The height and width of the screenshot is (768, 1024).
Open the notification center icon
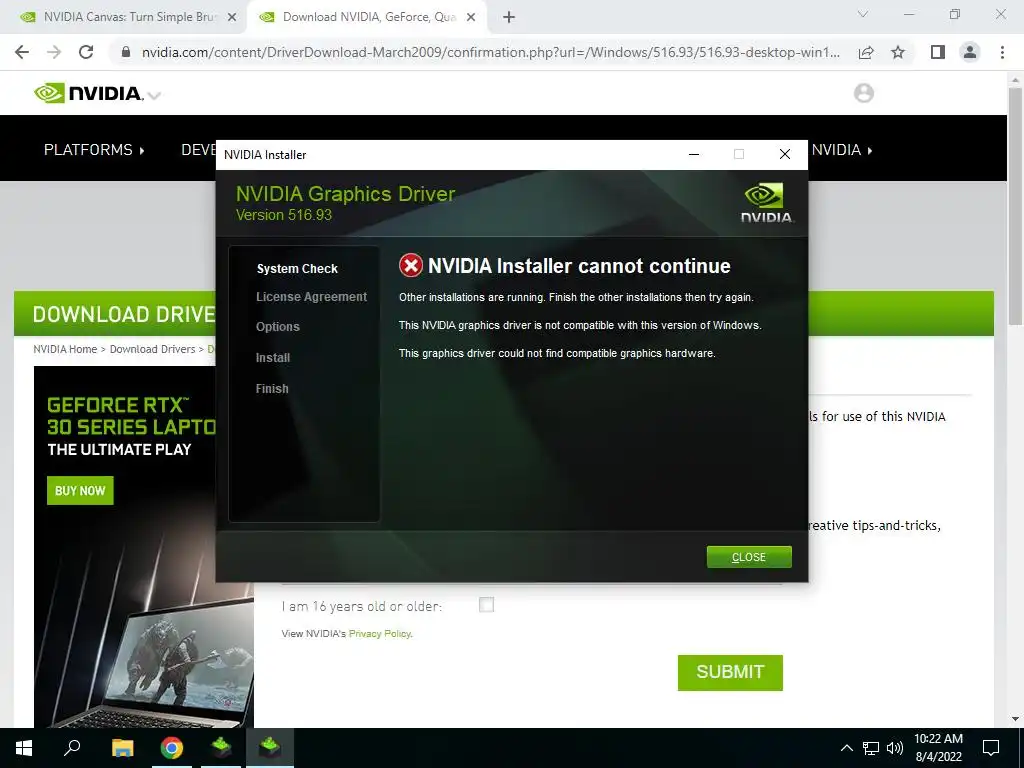coord(991,748)
